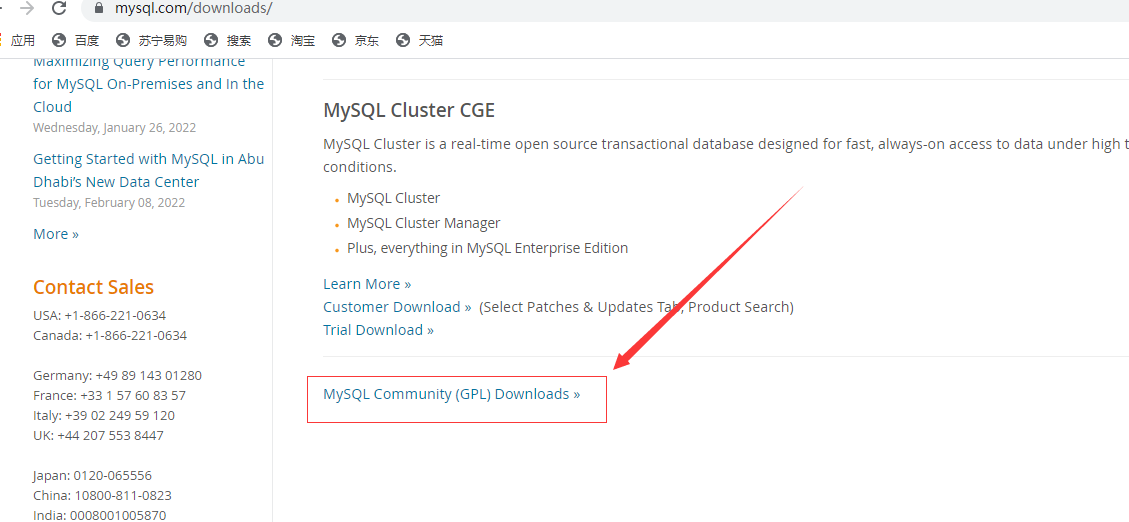Click the Japan: 0120-065556 number
The width and height of the screenshot is (1129, 522).
[92, 476]
